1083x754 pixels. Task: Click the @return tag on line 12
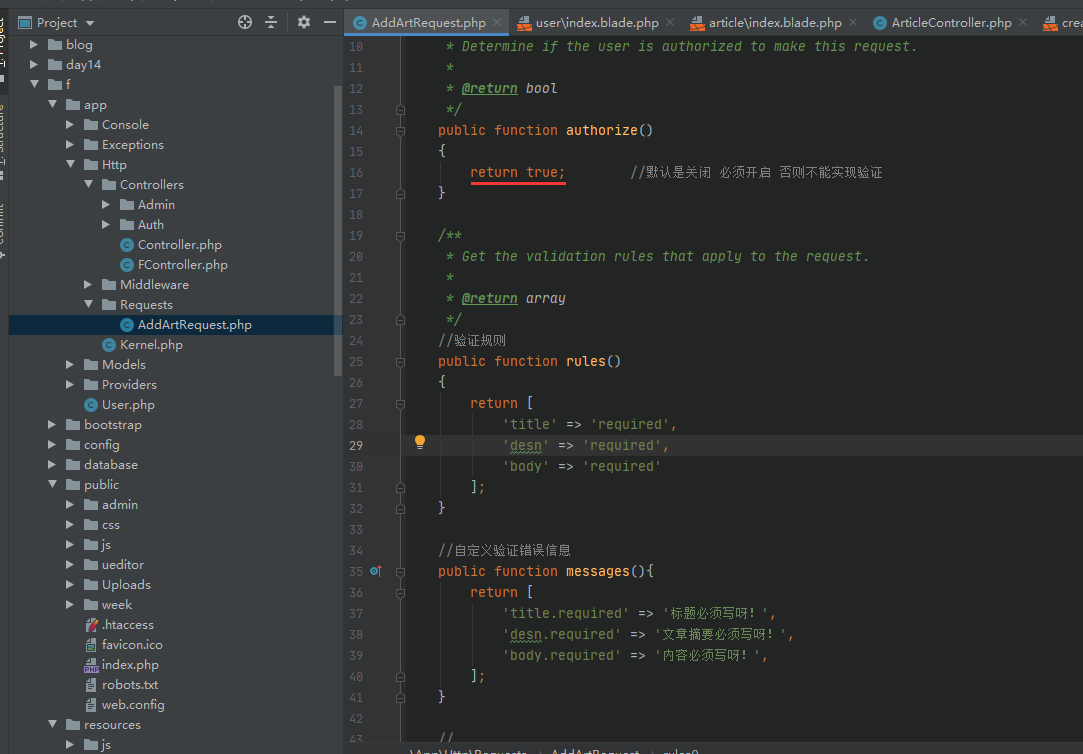pyautogui.click(x=490, y=88)
